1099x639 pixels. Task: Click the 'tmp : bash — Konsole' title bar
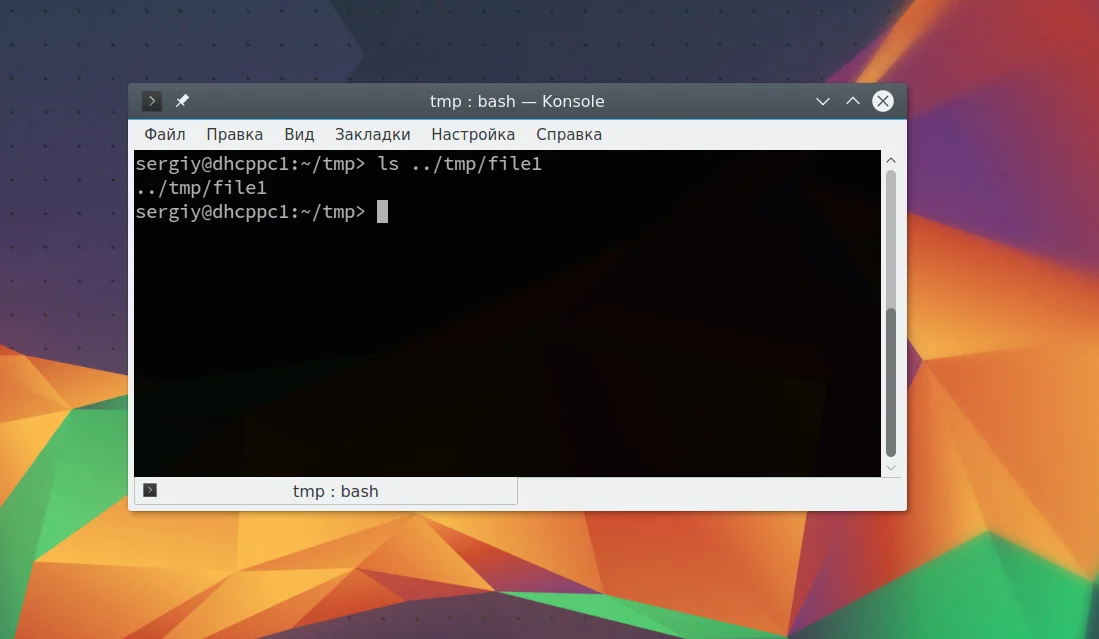click(517, 102)
